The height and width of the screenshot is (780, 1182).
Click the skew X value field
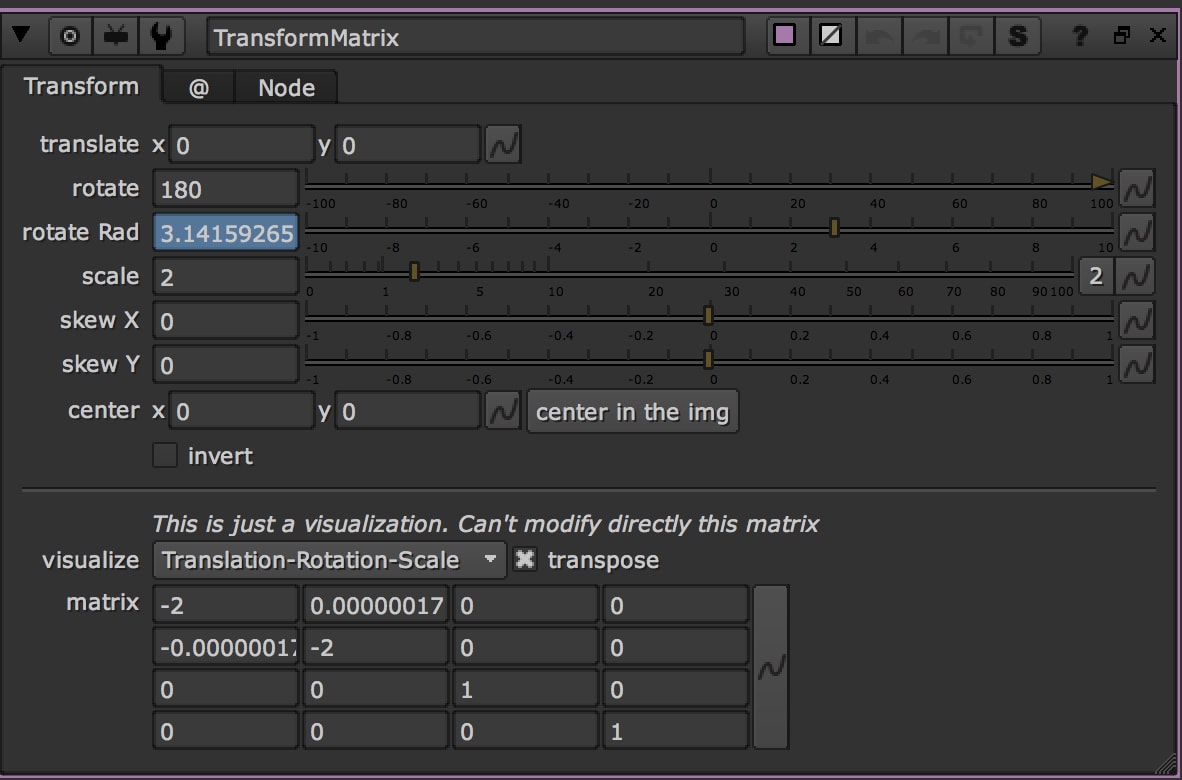click(x=225, y=321)
